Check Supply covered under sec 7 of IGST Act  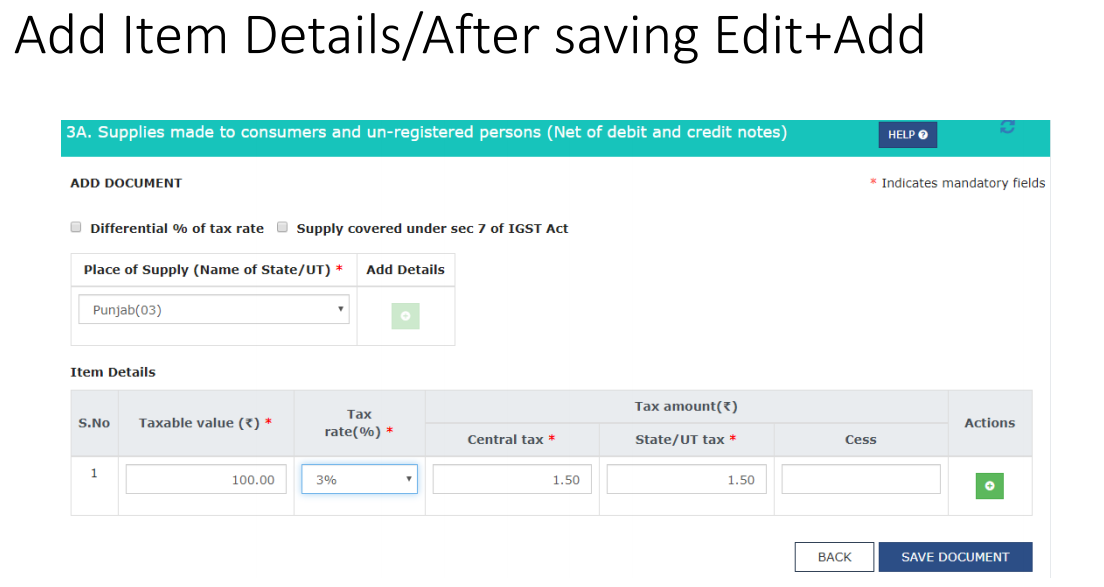[x=282, y=227]
